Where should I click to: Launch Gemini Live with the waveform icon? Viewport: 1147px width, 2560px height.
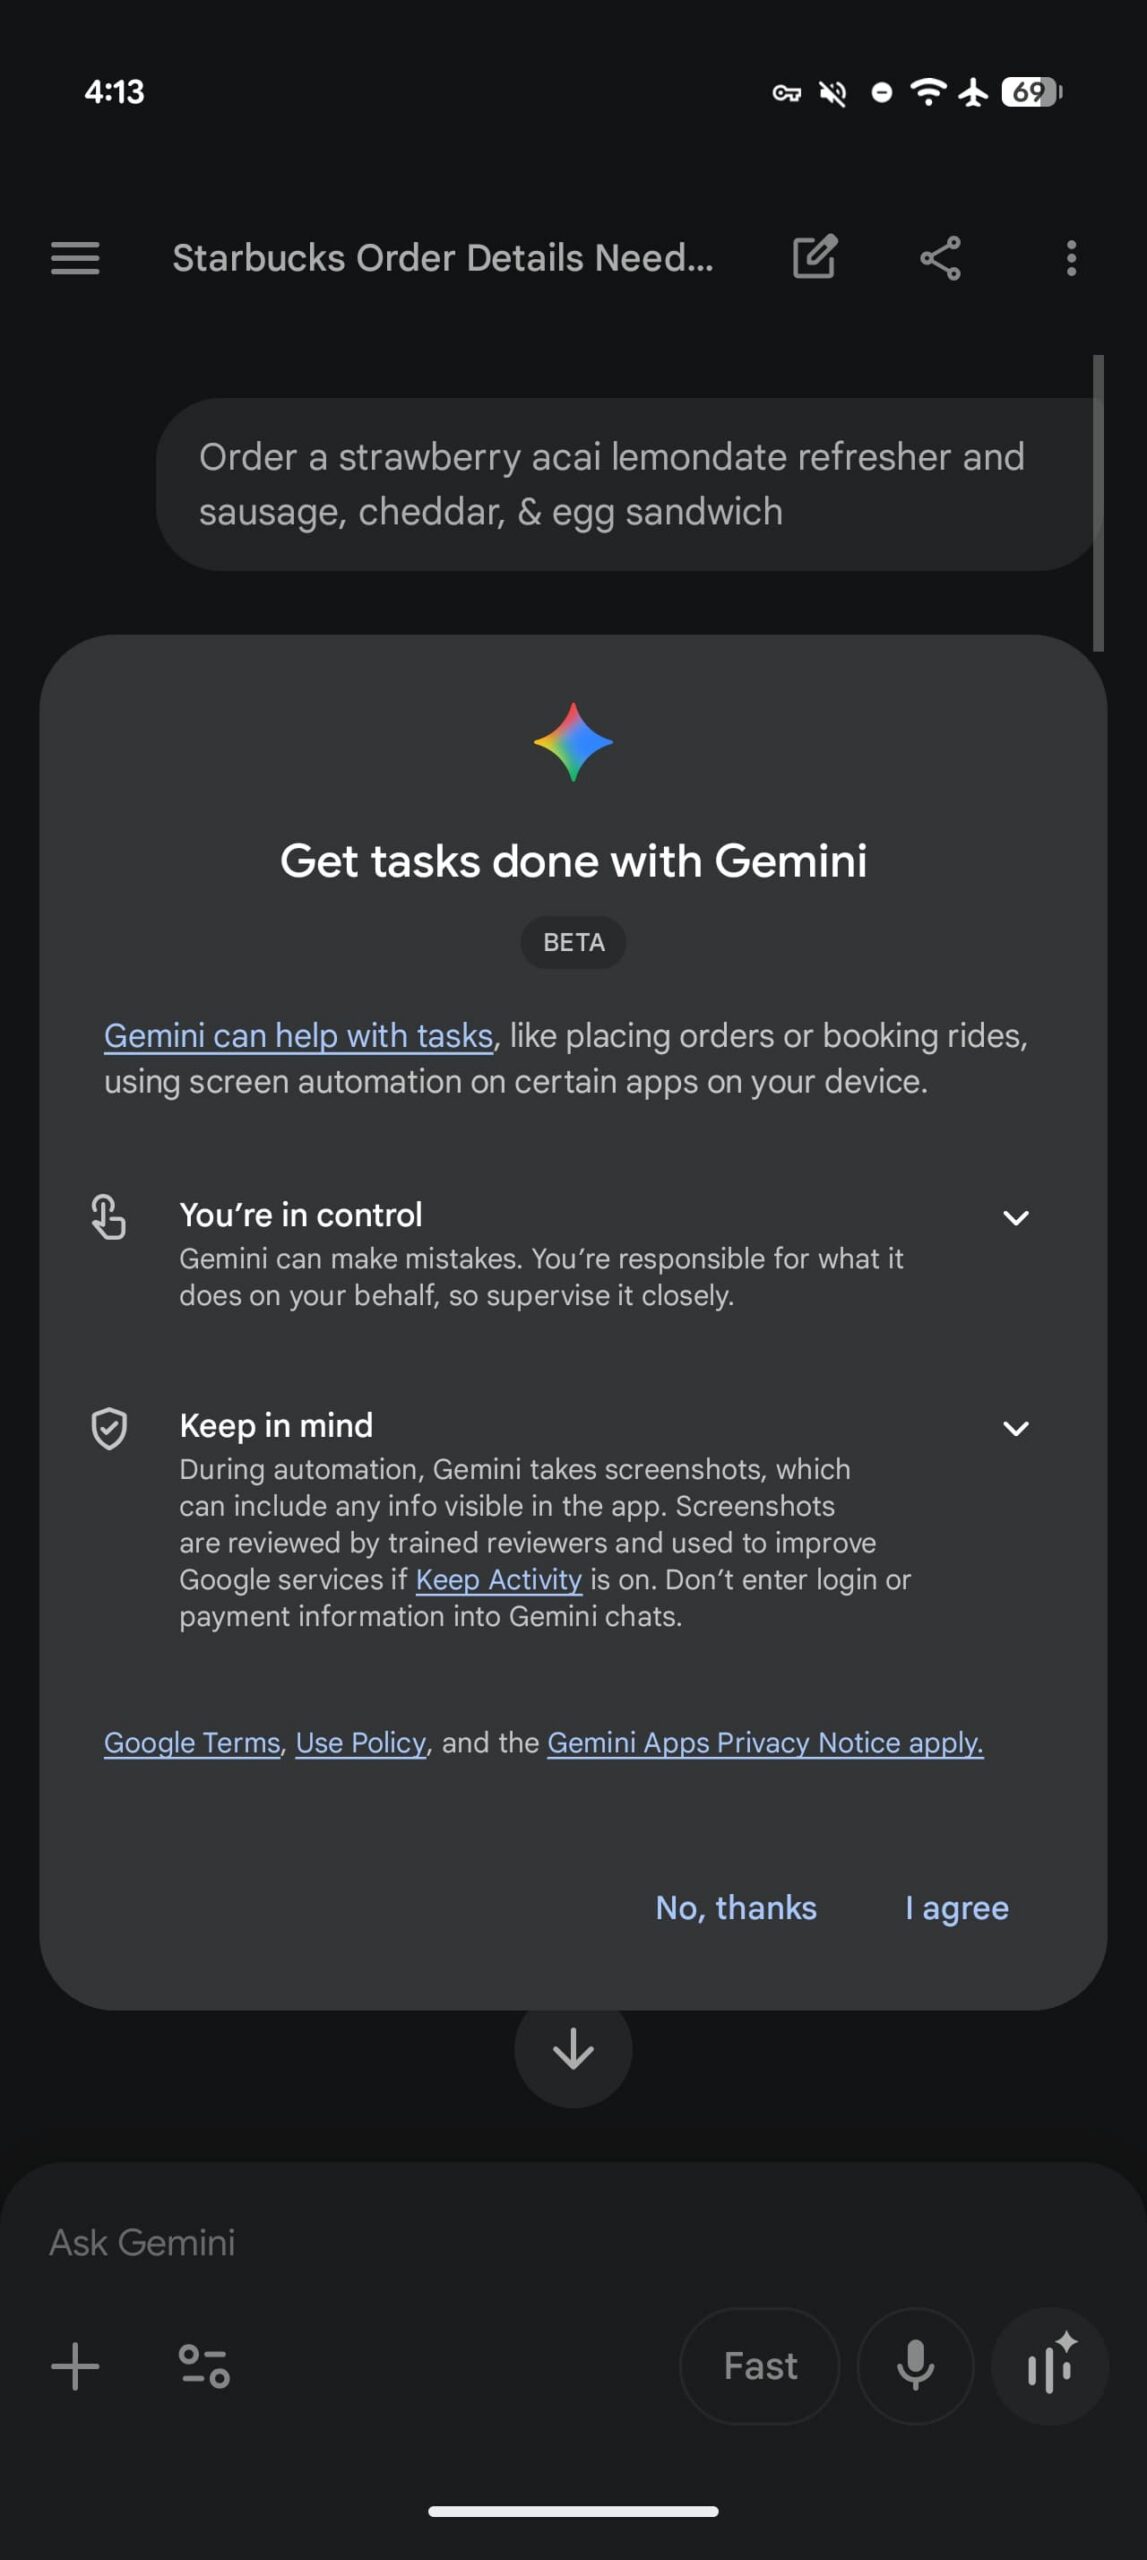(1049, 2365)
